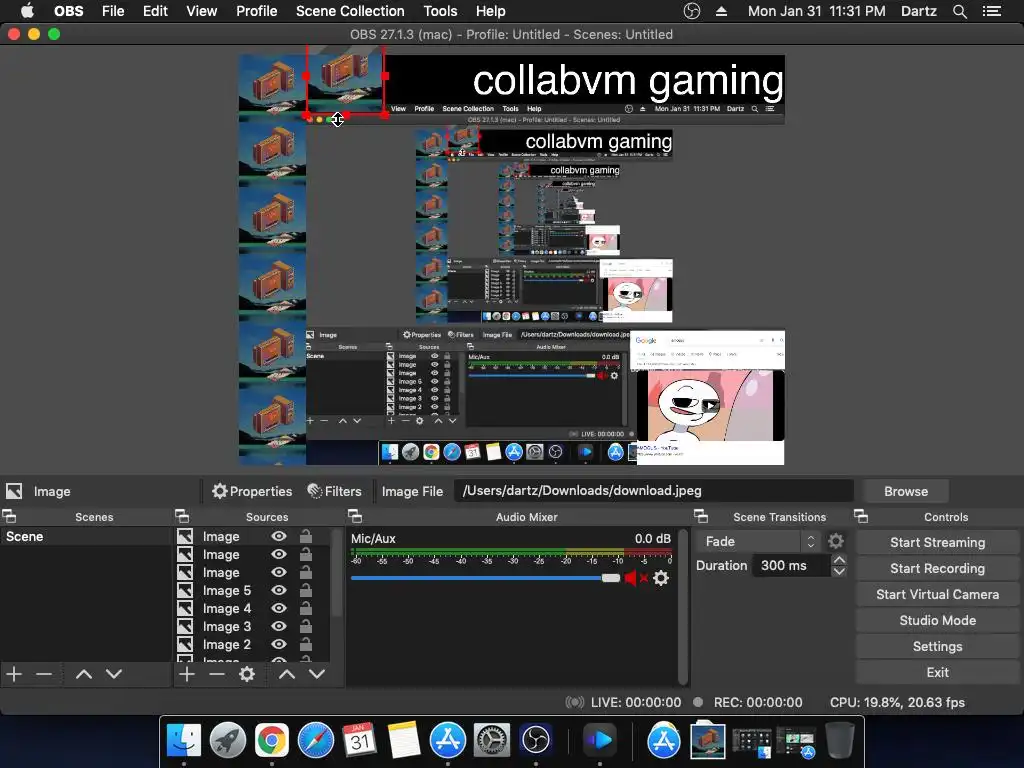
Task: Open Filters for the selected source
Action: tap(334, 491)
